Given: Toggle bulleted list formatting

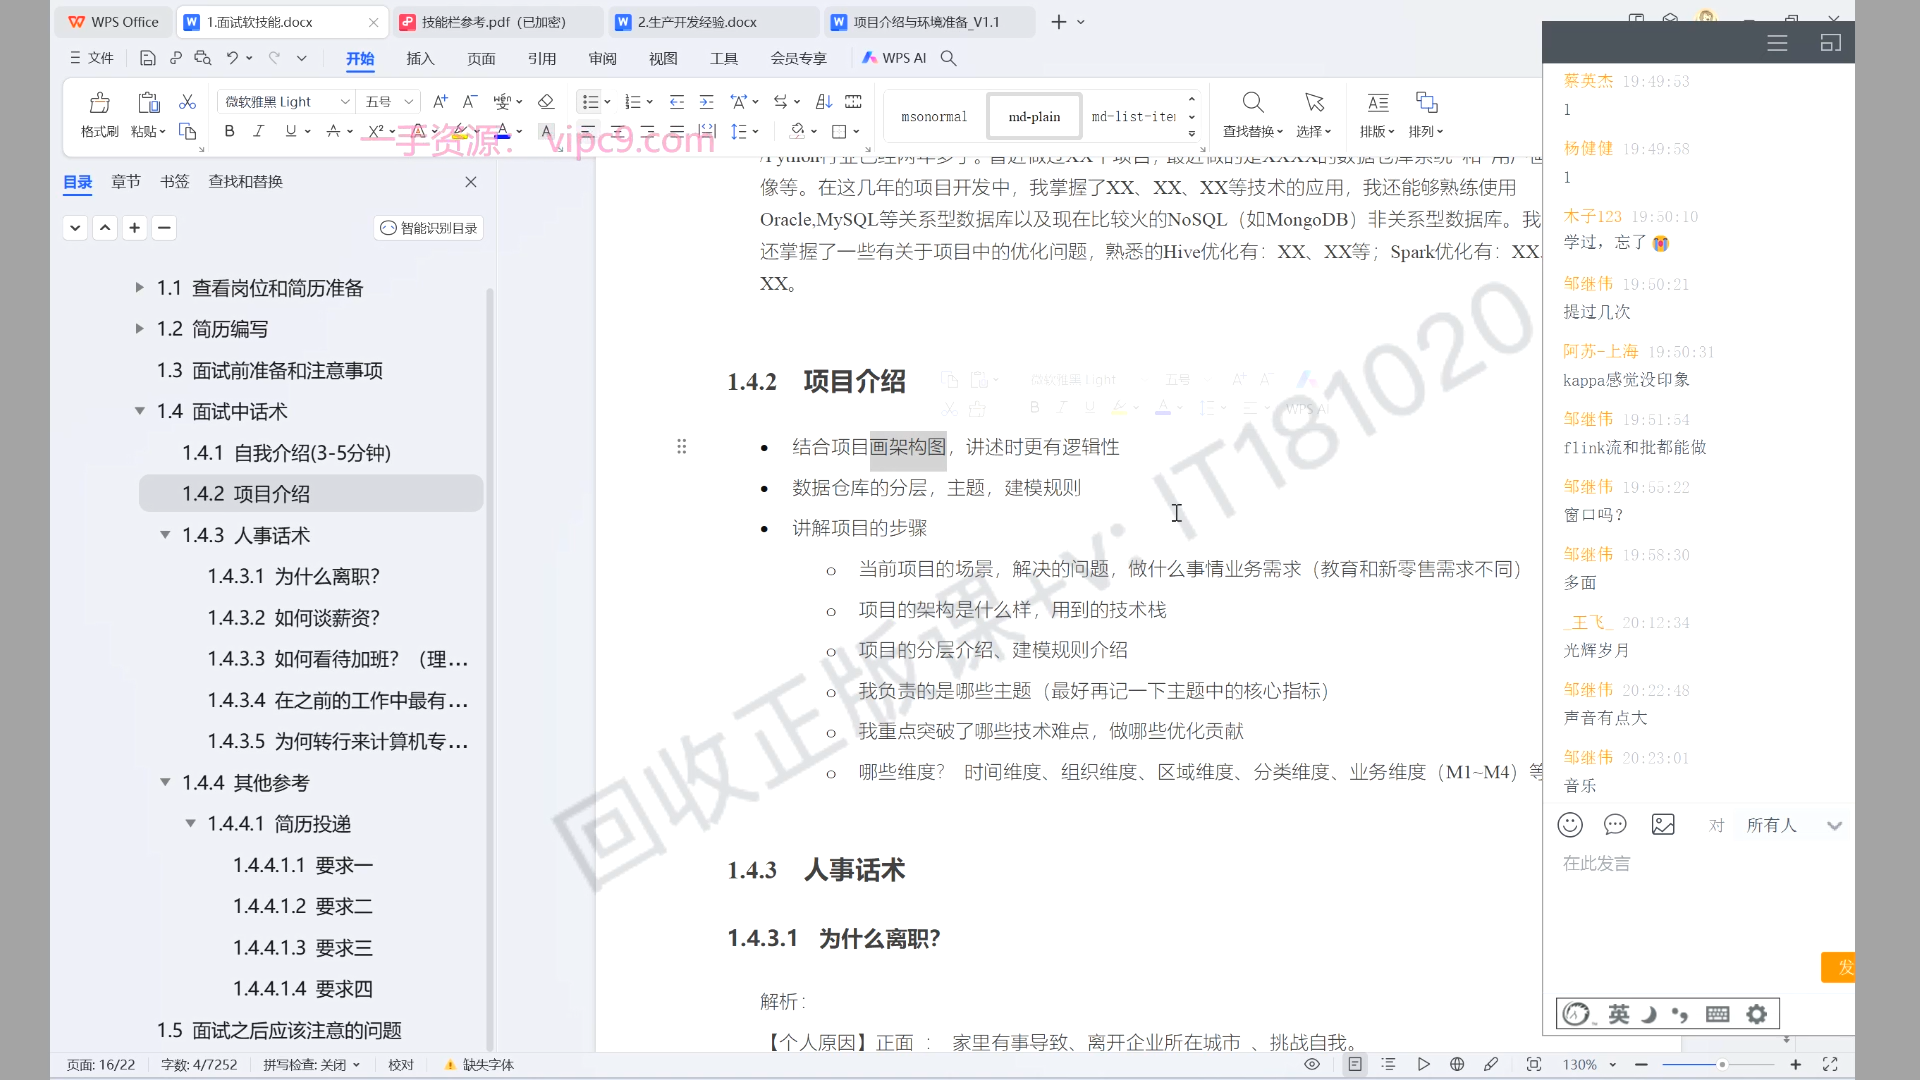Looking at the screenshot, I should point(590,102).
